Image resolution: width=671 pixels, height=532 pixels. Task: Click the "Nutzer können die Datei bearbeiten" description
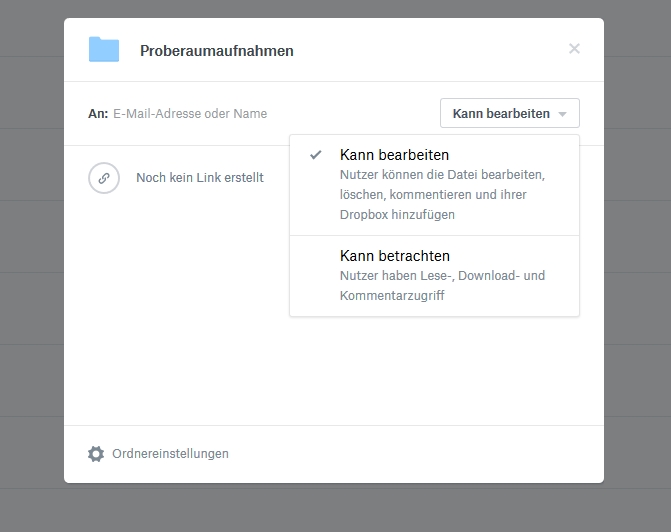tap(442, 175)
